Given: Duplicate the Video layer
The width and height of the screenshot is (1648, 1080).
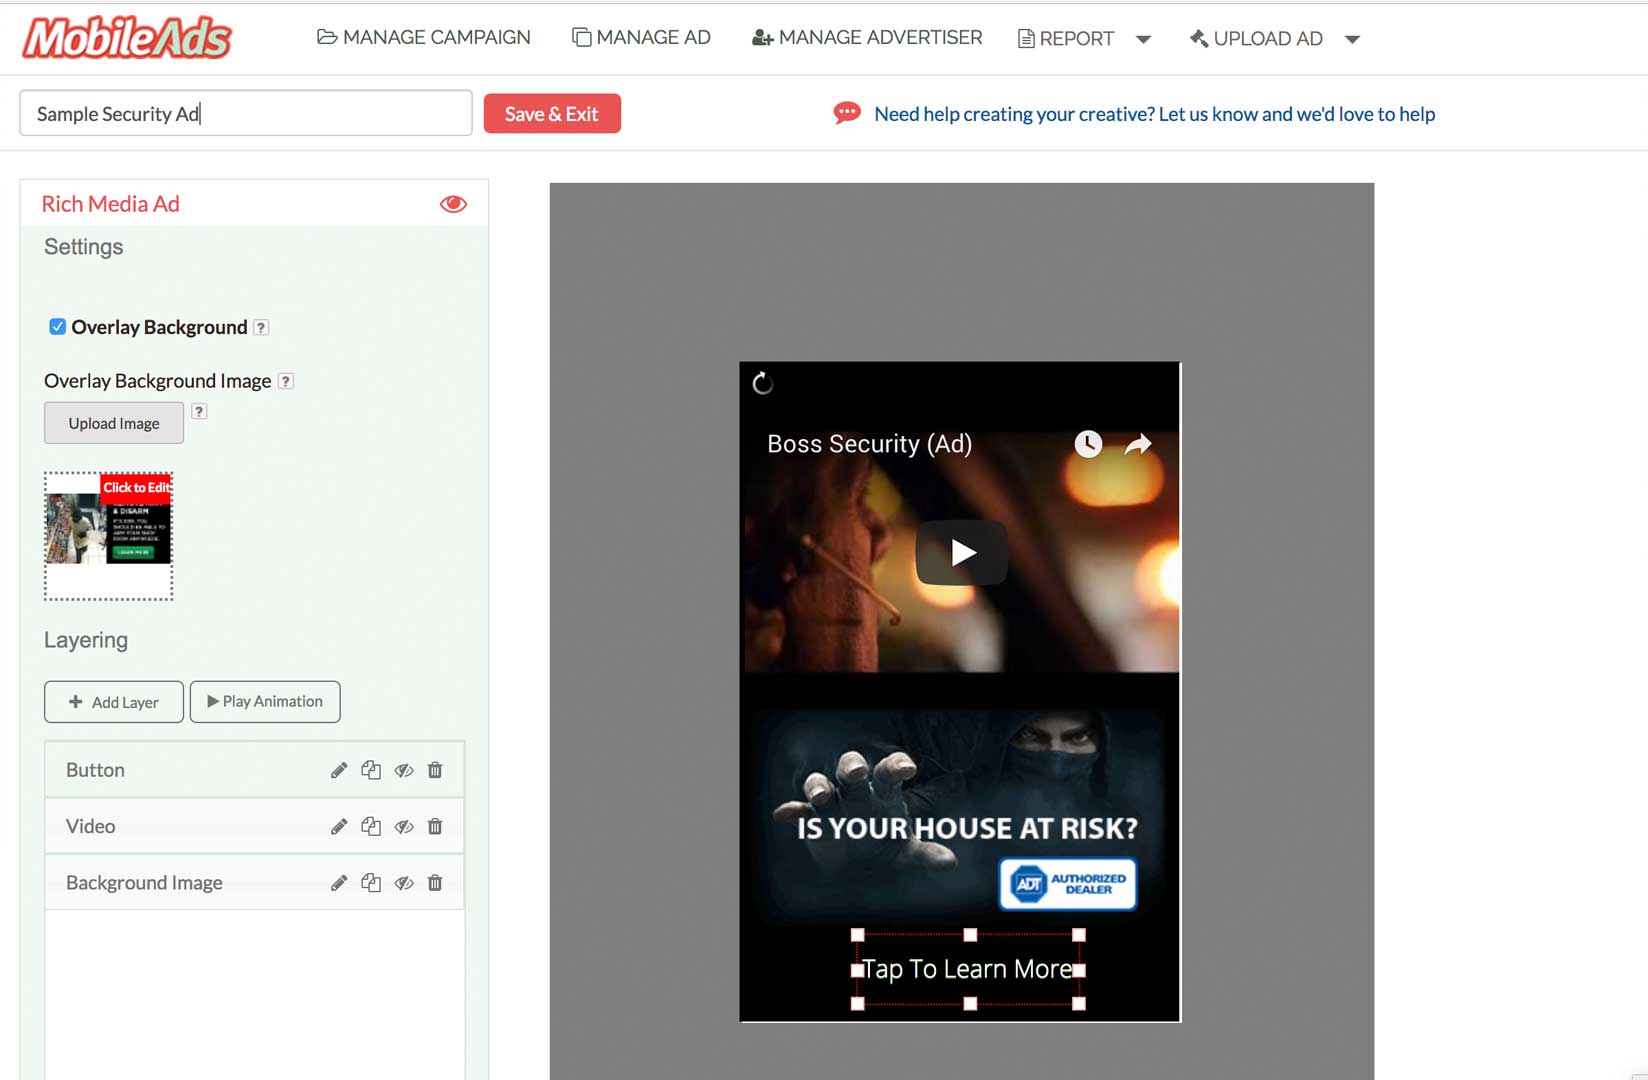Looking at the screenshot, I should pos(371,826).
